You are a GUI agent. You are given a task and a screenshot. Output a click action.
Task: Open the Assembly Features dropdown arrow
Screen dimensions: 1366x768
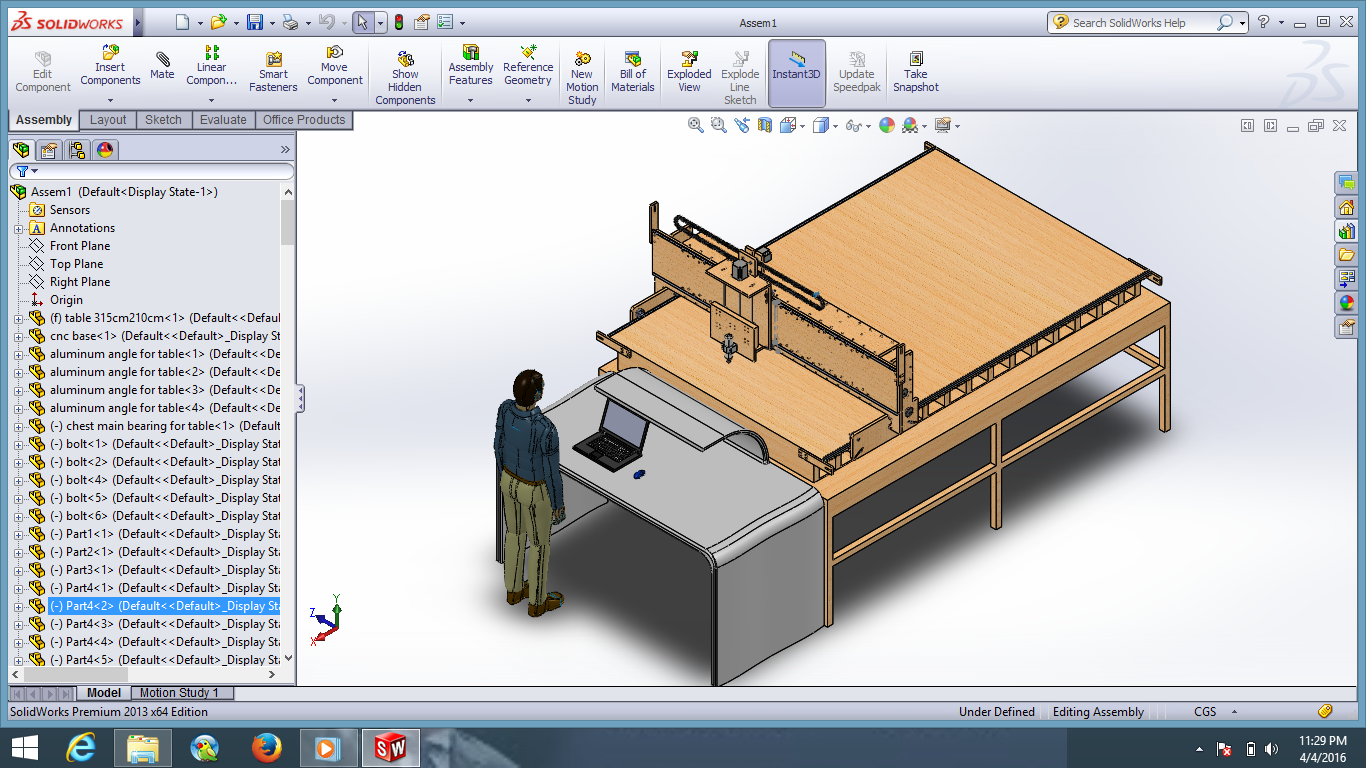(470, 100)
